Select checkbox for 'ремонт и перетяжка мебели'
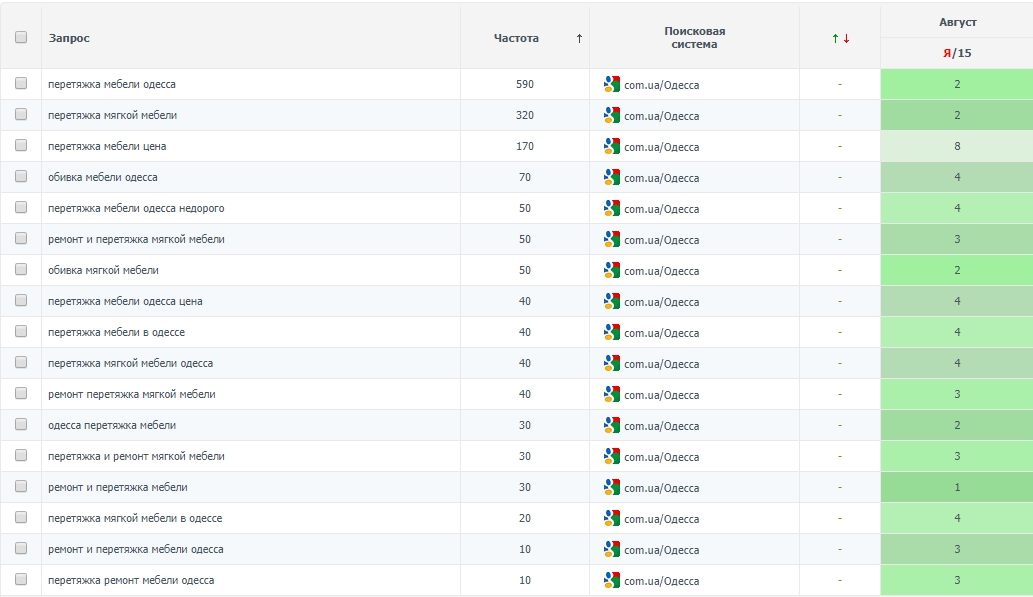The height and width of the screenshot is (597, 1033). (x=21, y=487)
